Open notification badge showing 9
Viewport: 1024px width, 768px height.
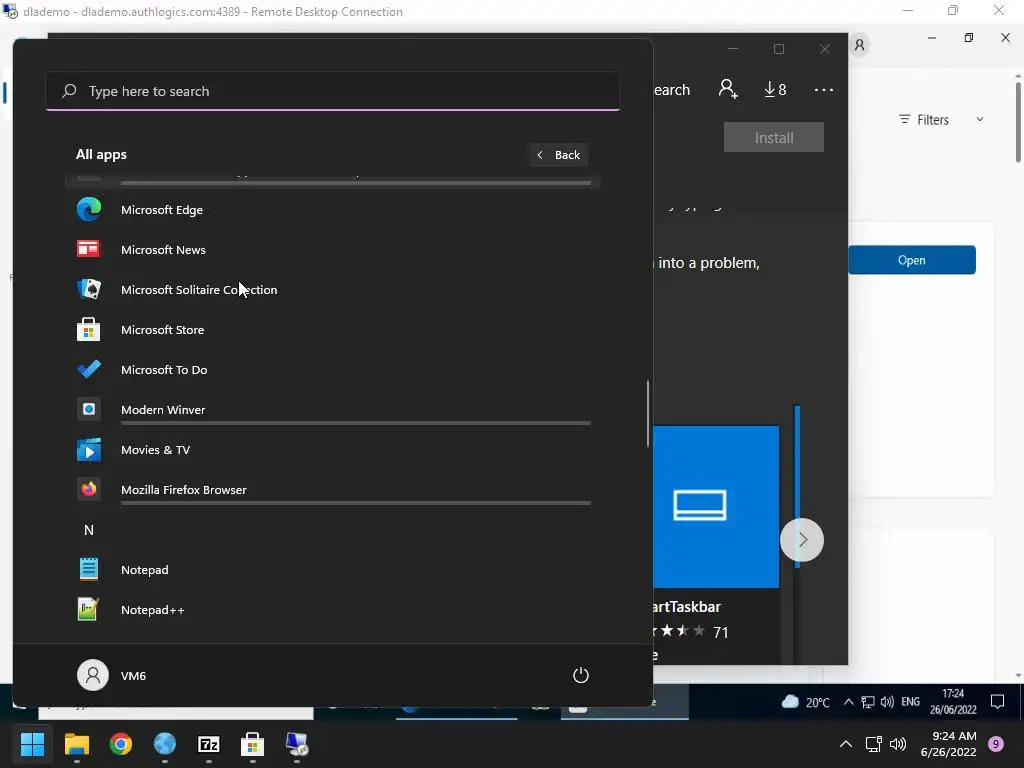(x=996, y=744)
